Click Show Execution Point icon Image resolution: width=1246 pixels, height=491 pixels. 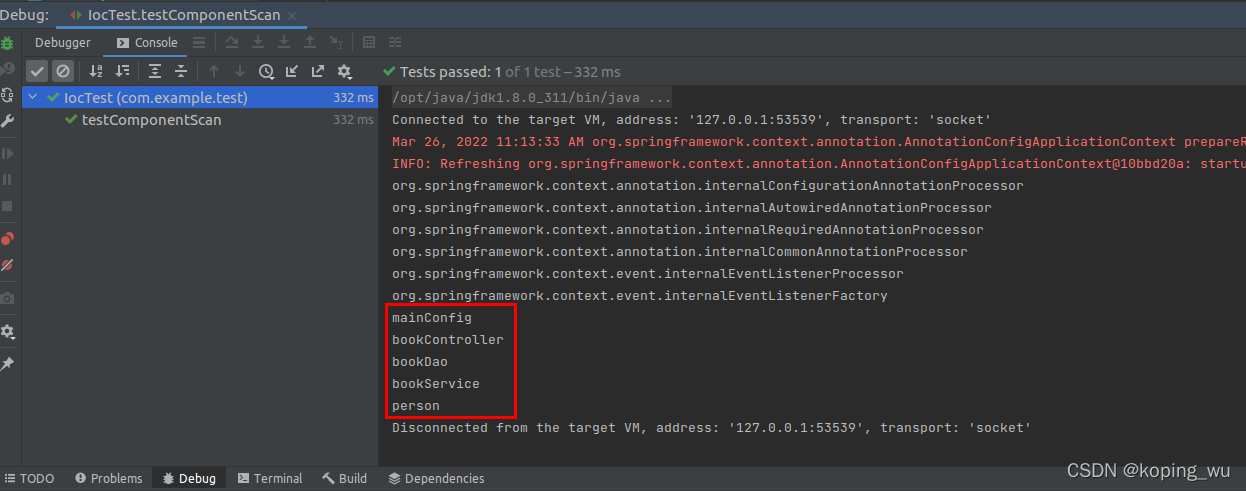232,43
